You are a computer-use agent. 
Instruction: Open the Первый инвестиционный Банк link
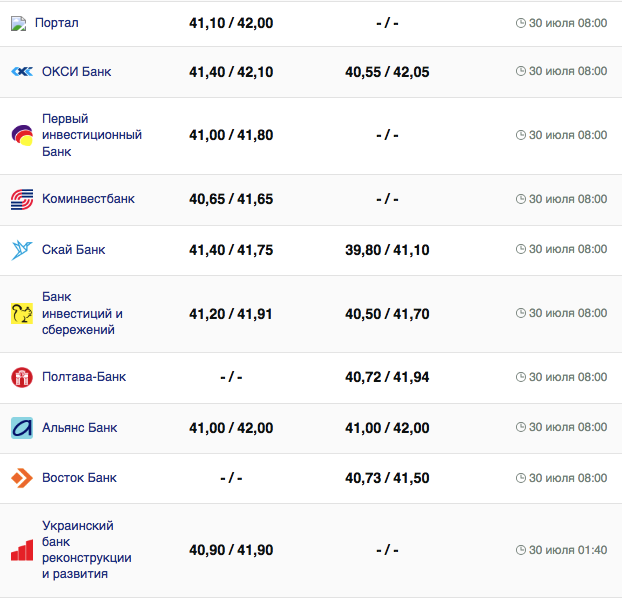coord(91,135)
